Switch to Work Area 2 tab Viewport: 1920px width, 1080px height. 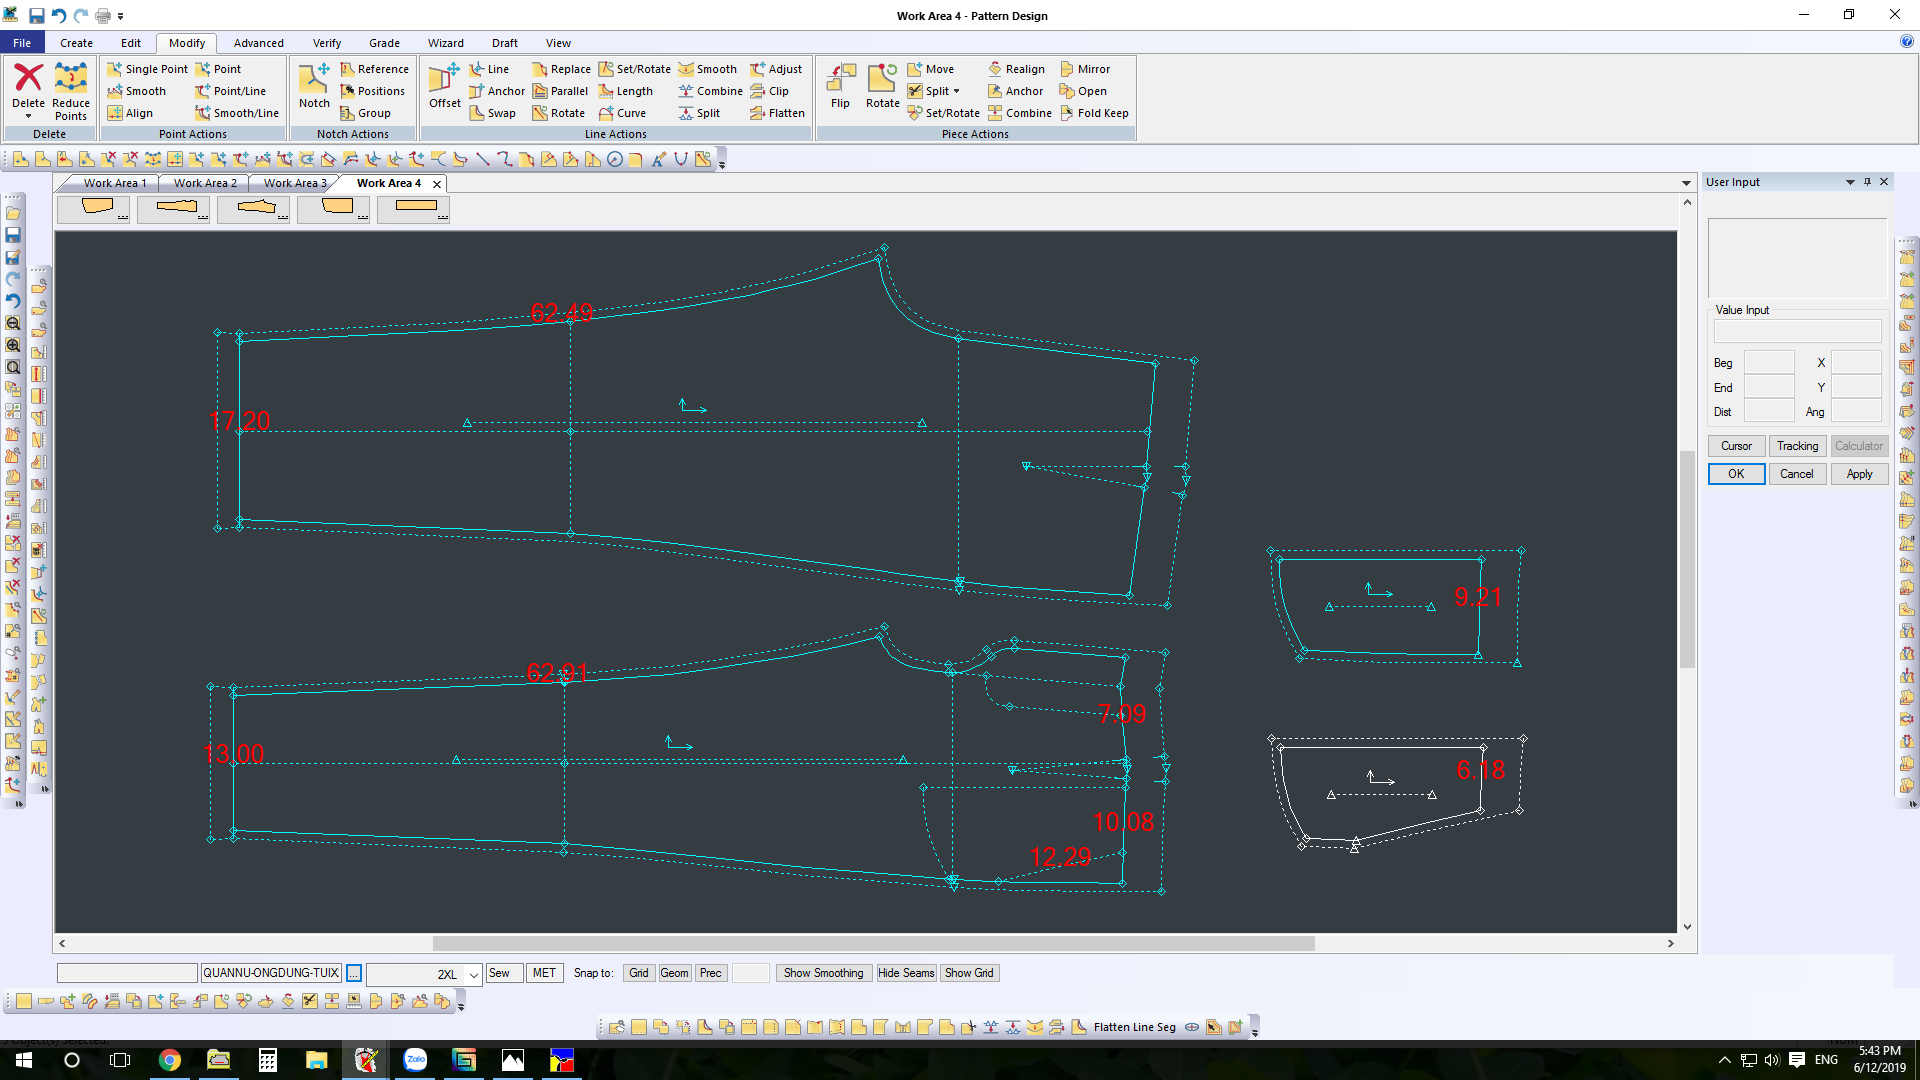tap(204, 183)
